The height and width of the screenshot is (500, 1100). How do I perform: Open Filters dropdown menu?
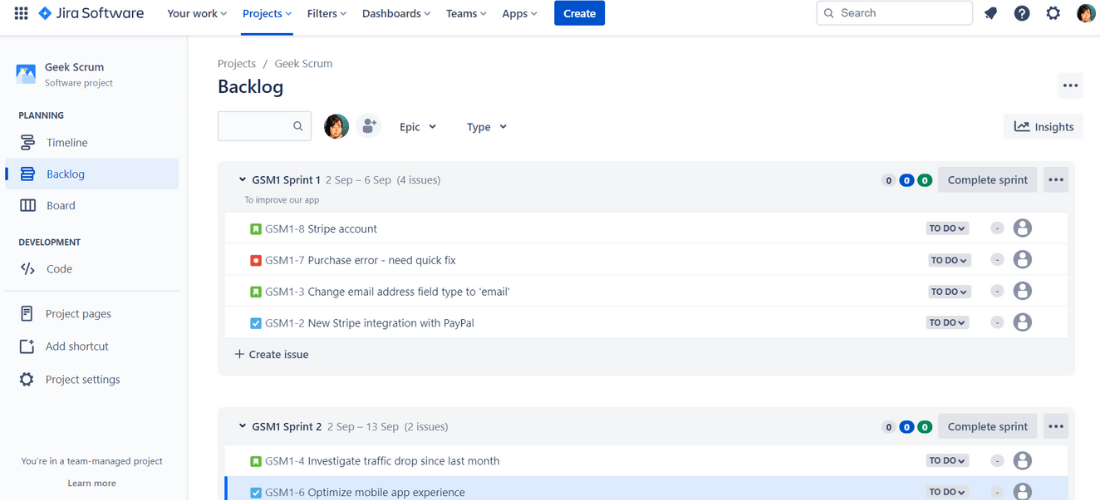(x=327, y=13)
